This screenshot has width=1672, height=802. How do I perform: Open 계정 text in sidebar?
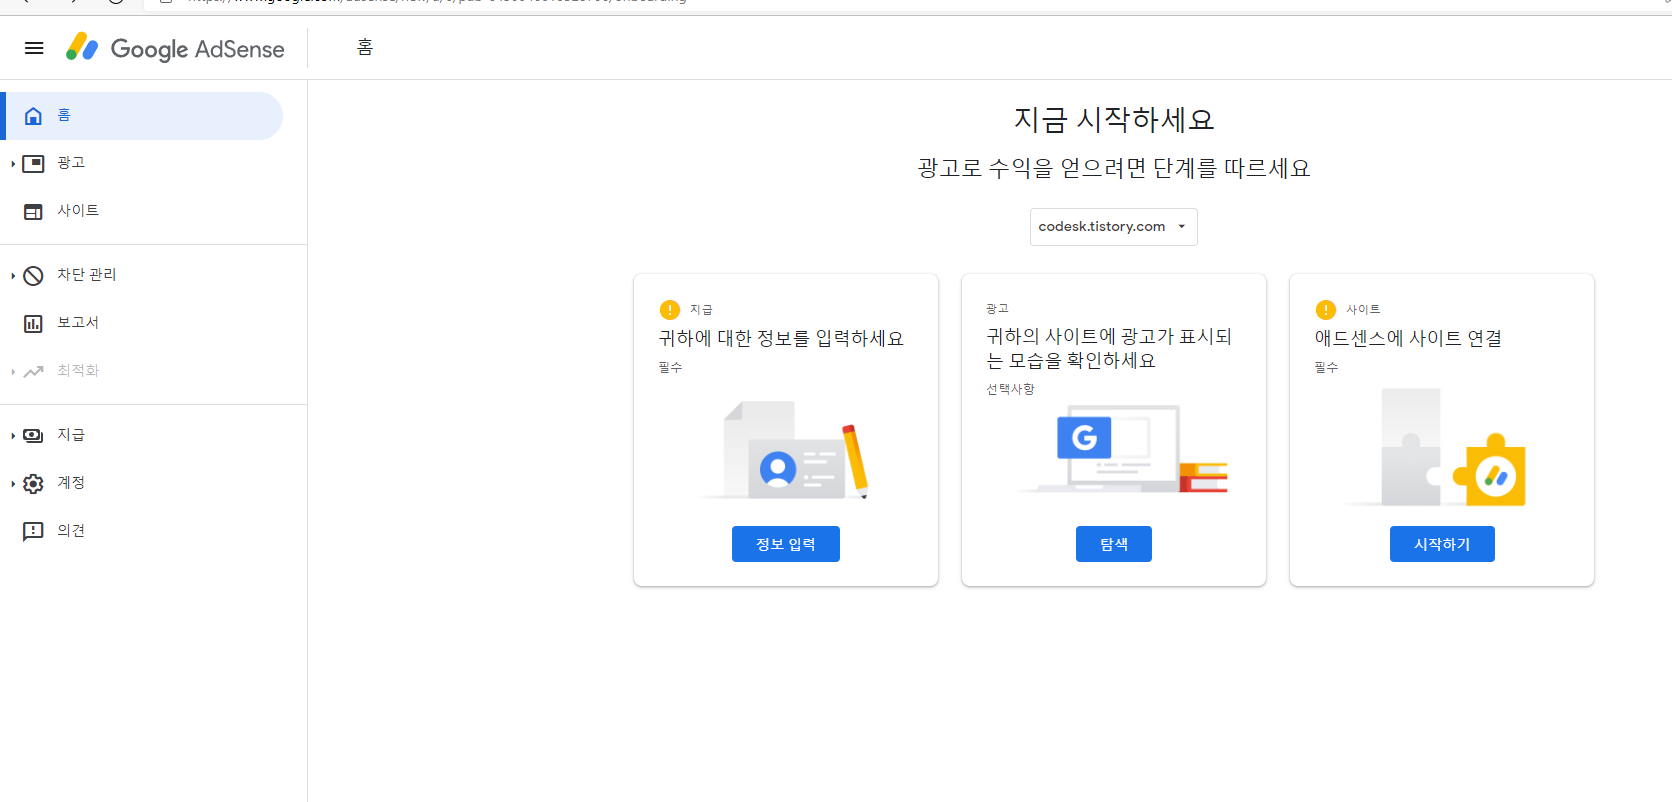(71, 482)
